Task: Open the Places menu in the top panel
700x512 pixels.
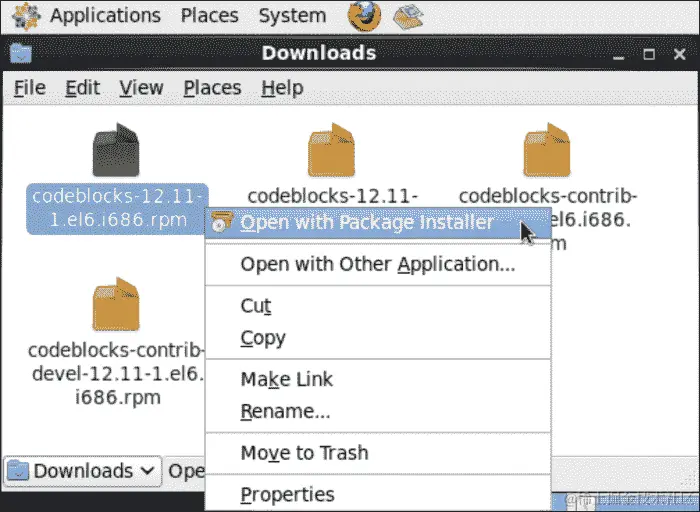Action: click(x=209, y=16)
